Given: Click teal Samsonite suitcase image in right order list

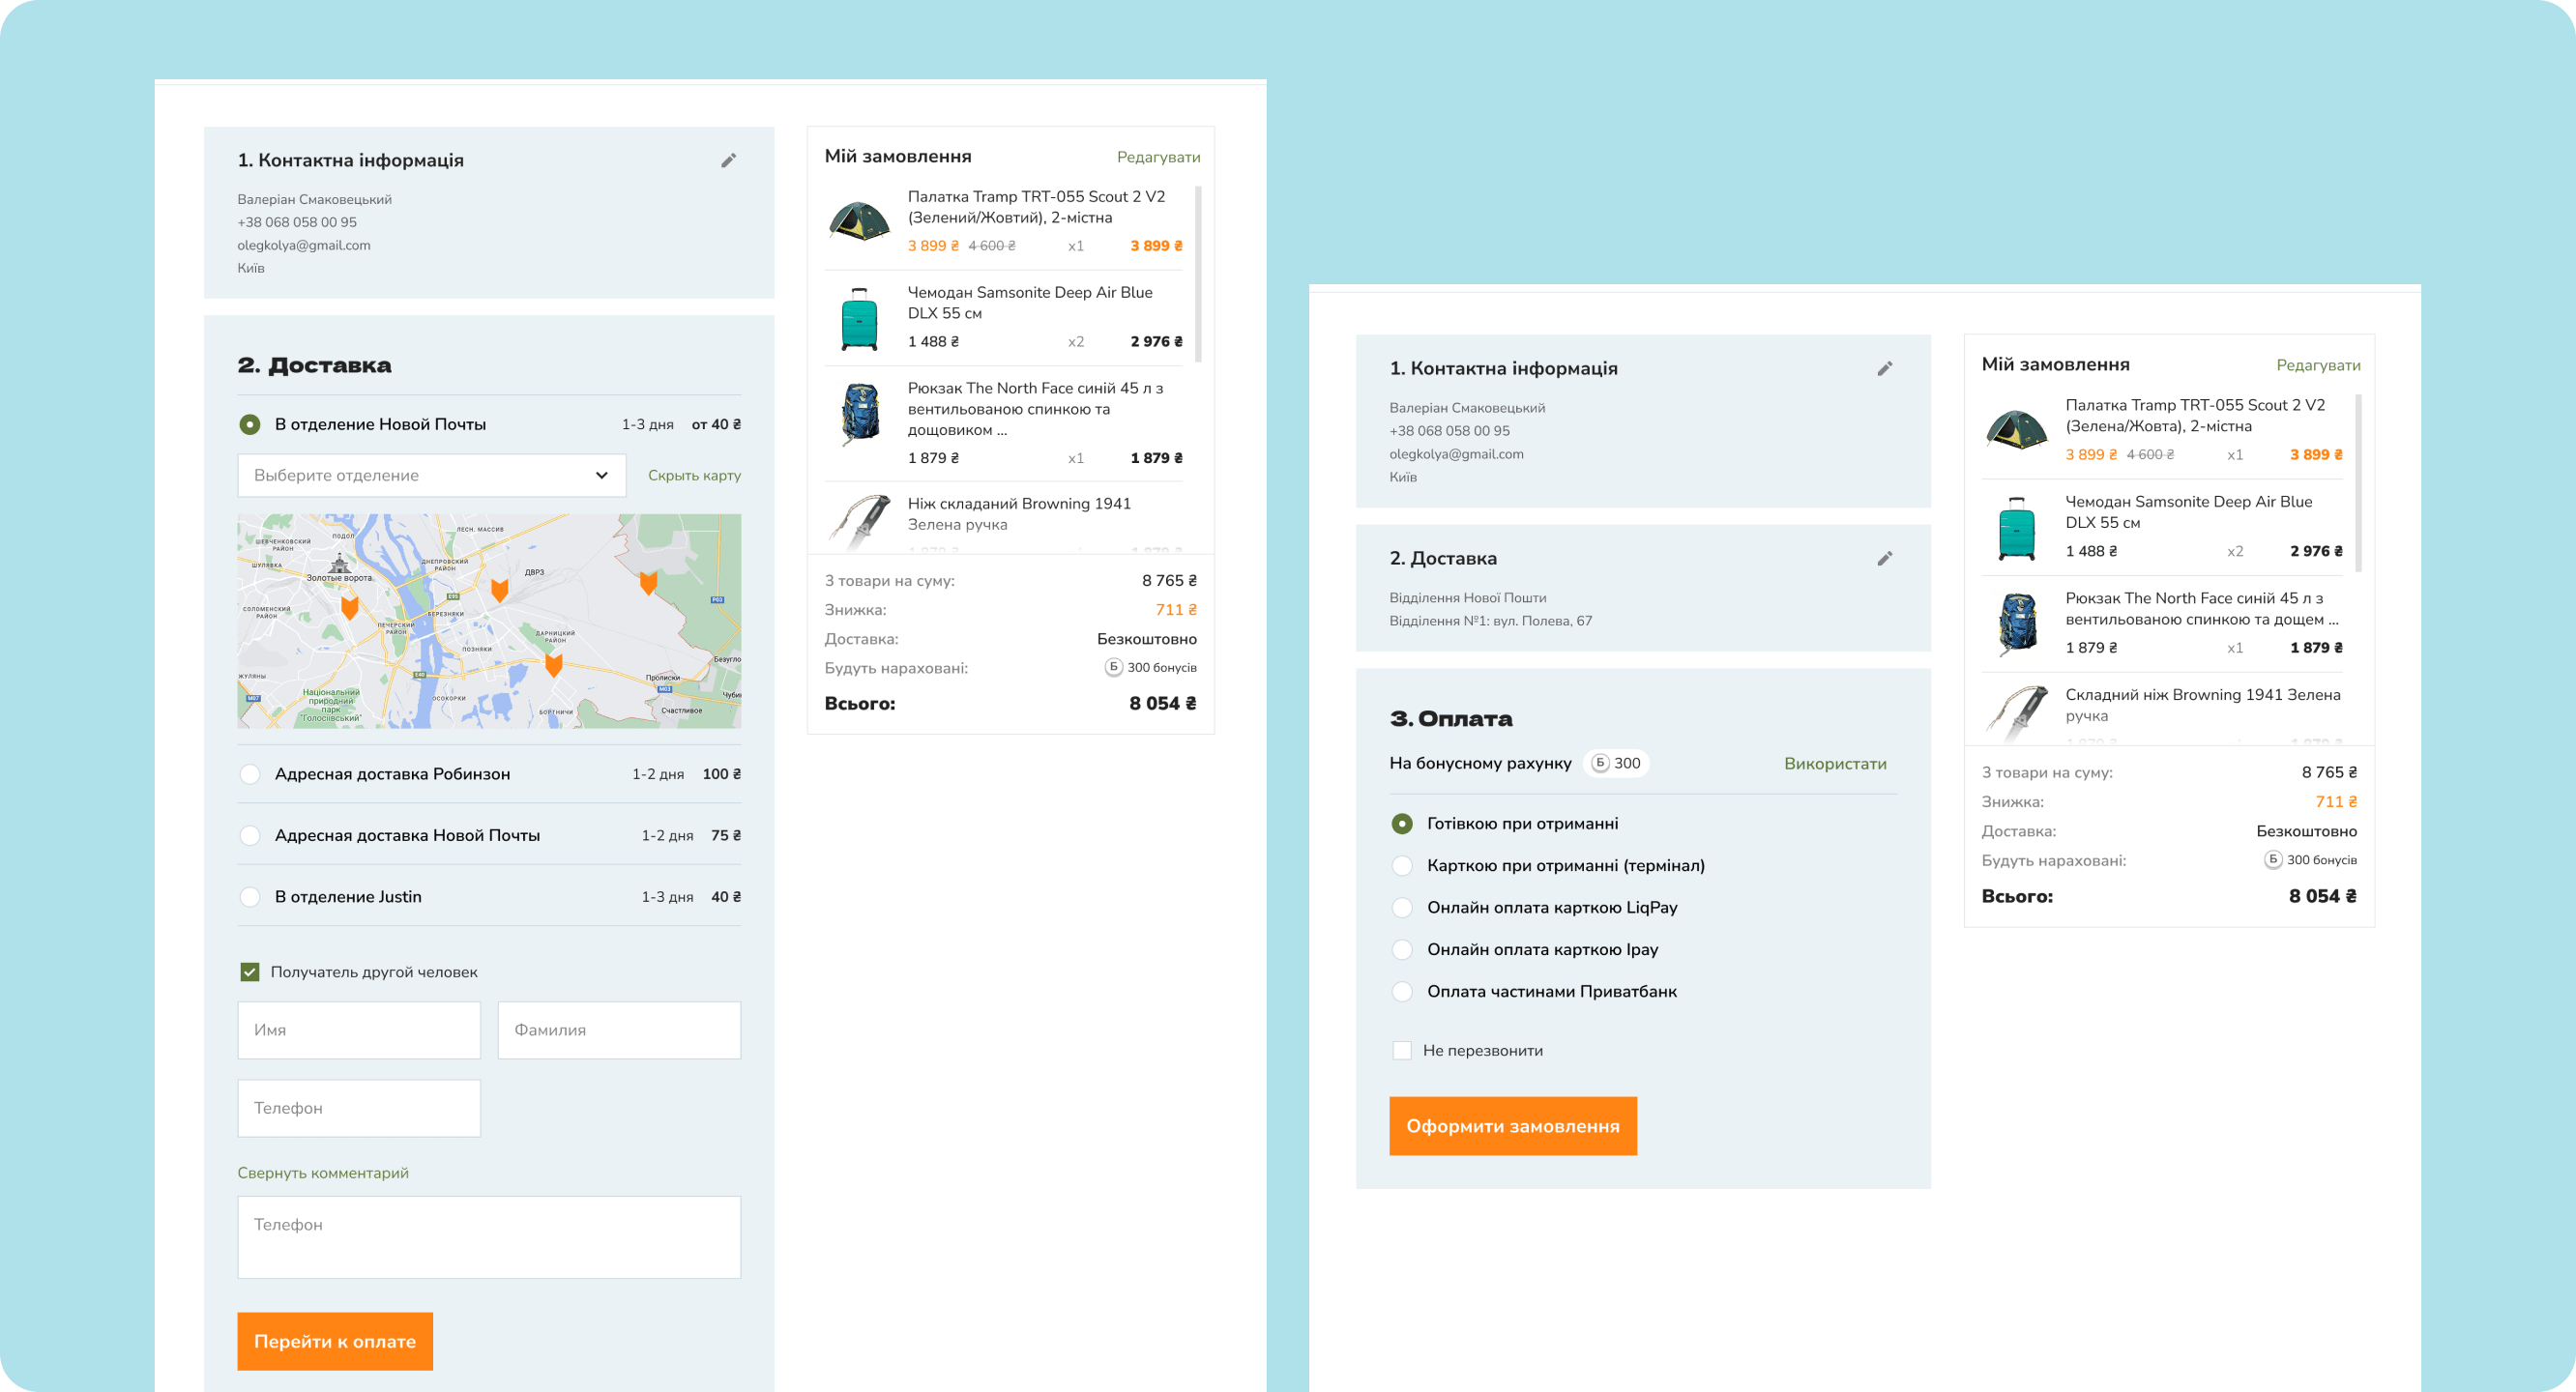Looking at the screenshot, I should [x=2016, y=527].
